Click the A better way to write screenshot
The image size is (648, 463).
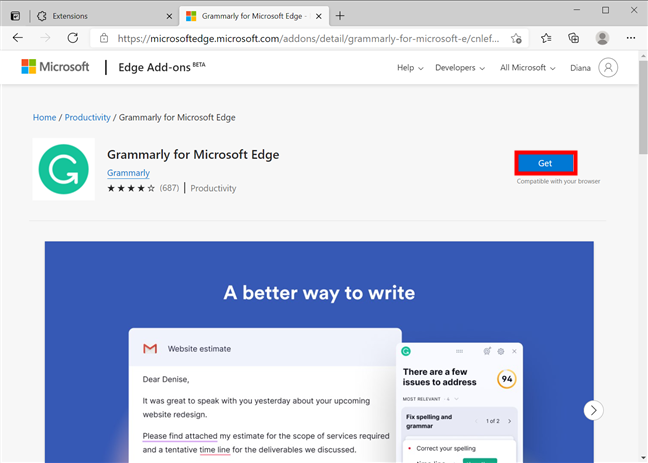click(319, 352)
